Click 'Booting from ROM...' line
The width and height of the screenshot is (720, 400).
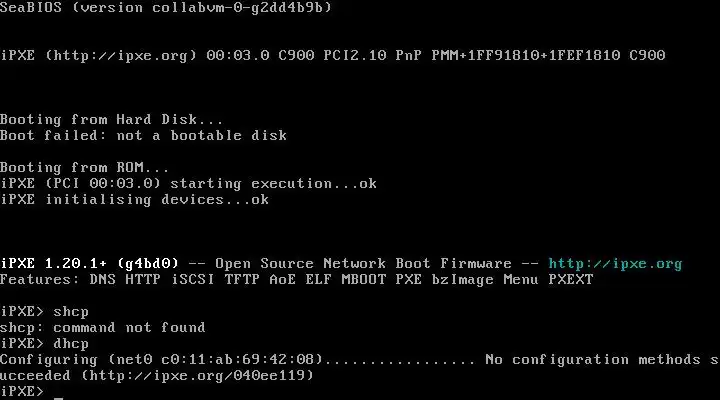pos(84,168)
